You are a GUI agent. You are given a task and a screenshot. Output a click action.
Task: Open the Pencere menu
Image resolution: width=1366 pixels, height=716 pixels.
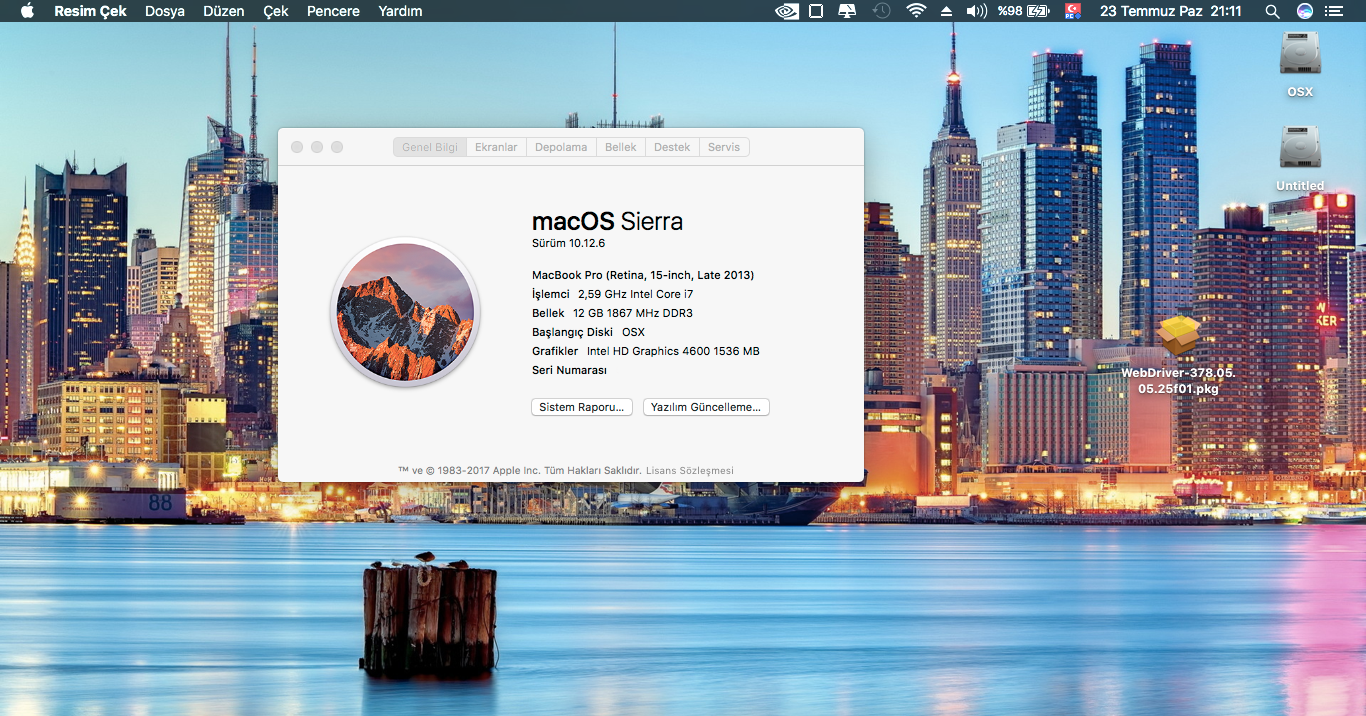tap(333, 11)
